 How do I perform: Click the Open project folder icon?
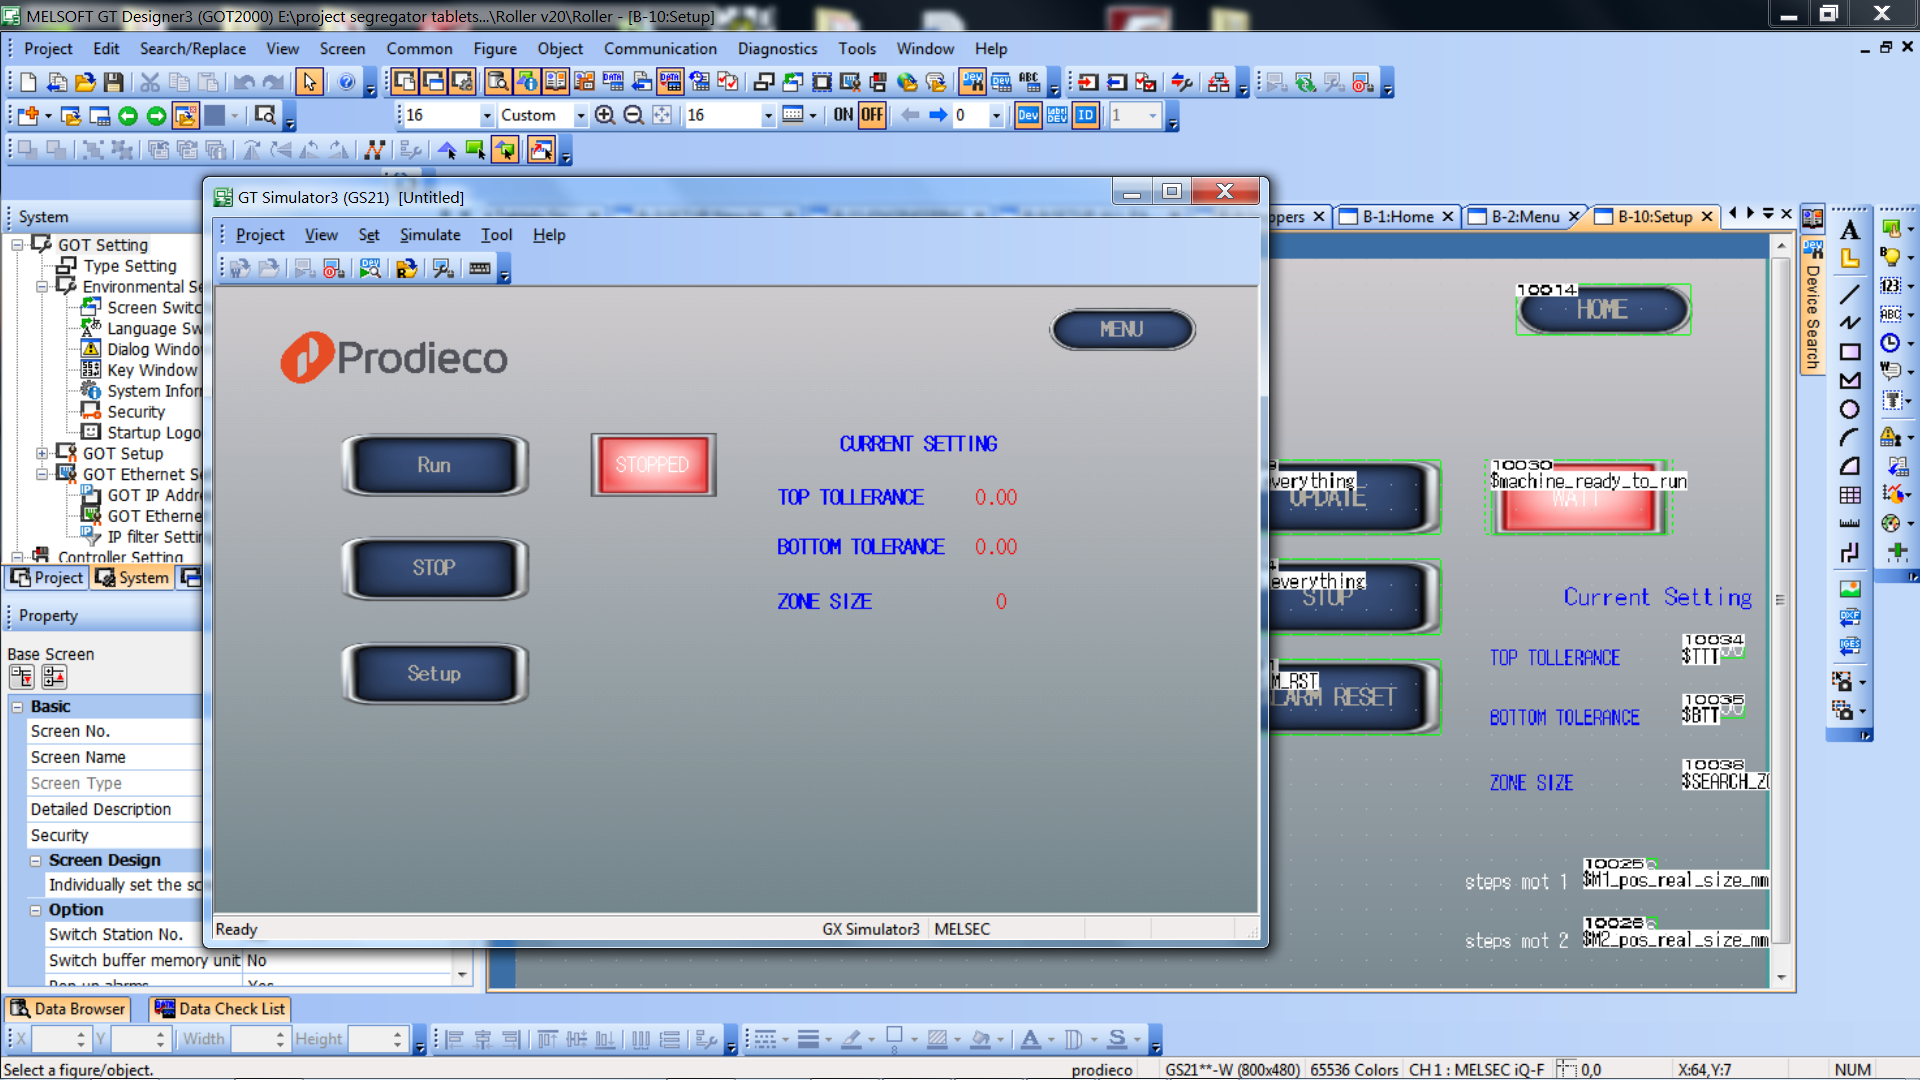pyautogui.click(x=85, y=82)
